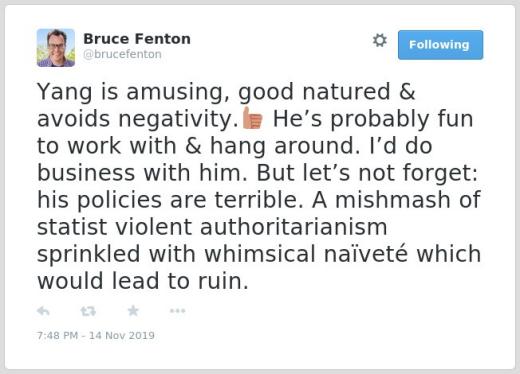
Task: Open the three-dots more options menu
Action: [177, 311]
